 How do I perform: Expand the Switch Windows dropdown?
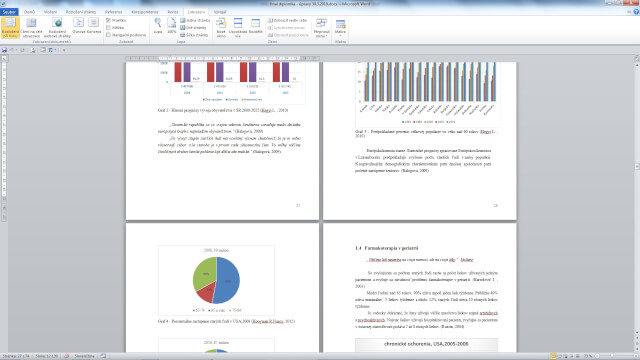tap(322, 28)
